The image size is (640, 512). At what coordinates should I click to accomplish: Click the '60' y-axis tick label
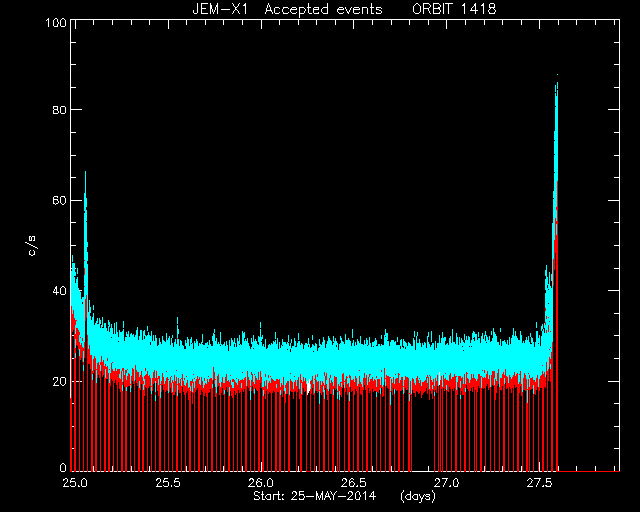60,200
